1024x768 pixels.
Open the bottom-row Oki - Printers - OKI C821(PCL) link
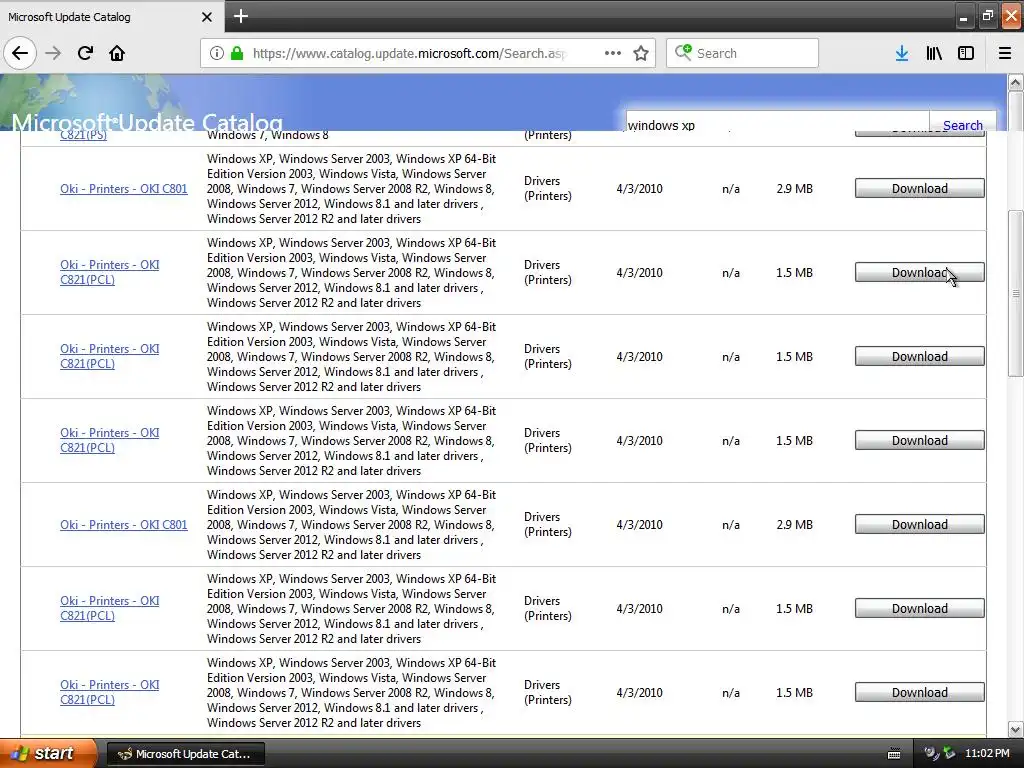110,692
